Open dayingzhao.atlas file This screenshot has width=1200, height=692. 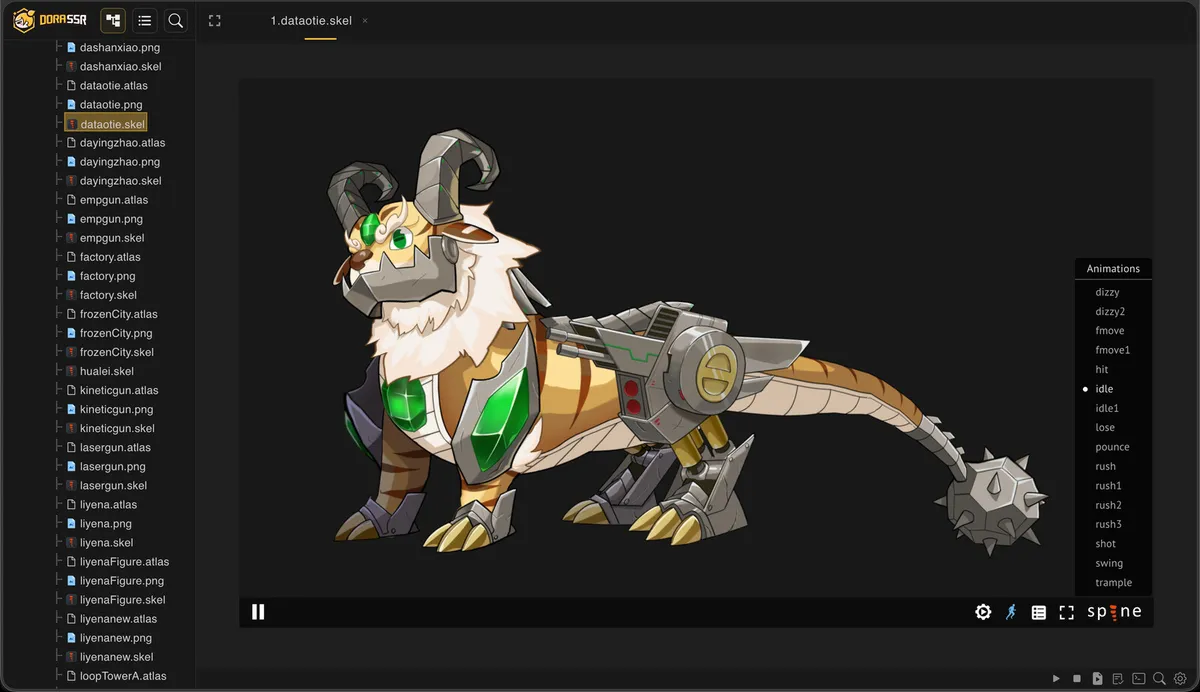coord(122,142)
